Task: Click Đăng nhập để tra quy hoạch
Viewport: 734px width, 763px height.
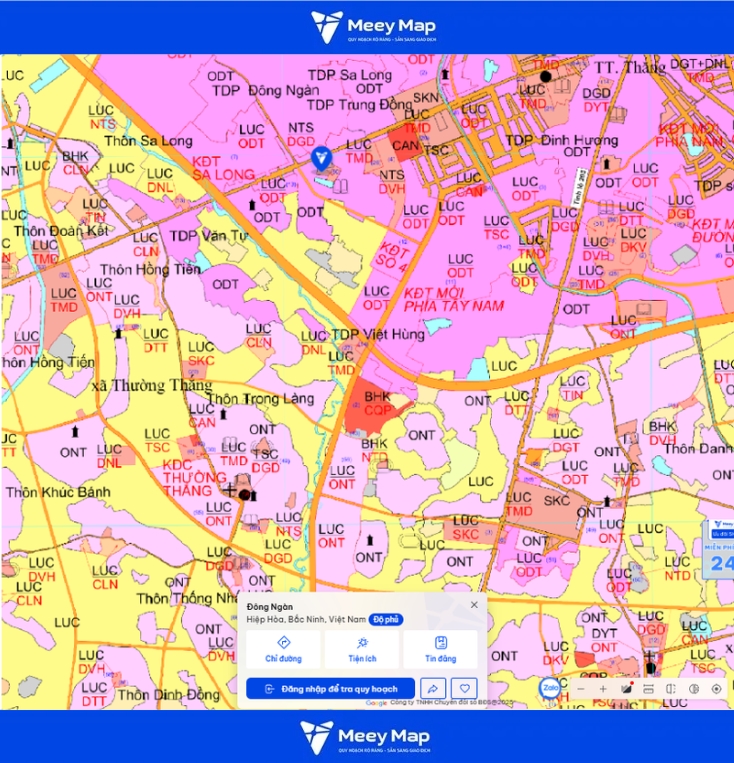Action: click(x=330, y=689)
